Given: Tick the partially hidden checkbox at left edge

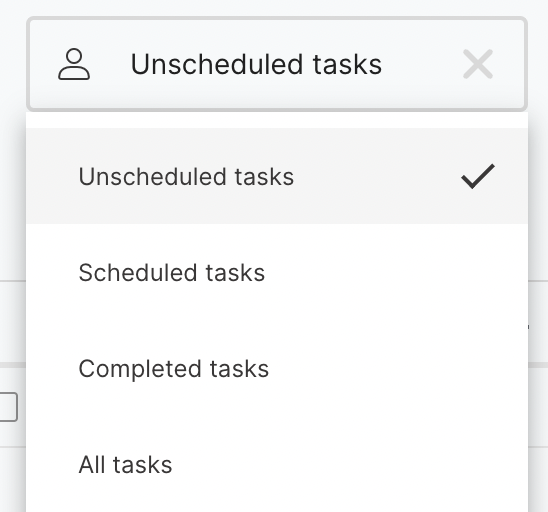Looking at the screenshot, I should coord(8,407).
